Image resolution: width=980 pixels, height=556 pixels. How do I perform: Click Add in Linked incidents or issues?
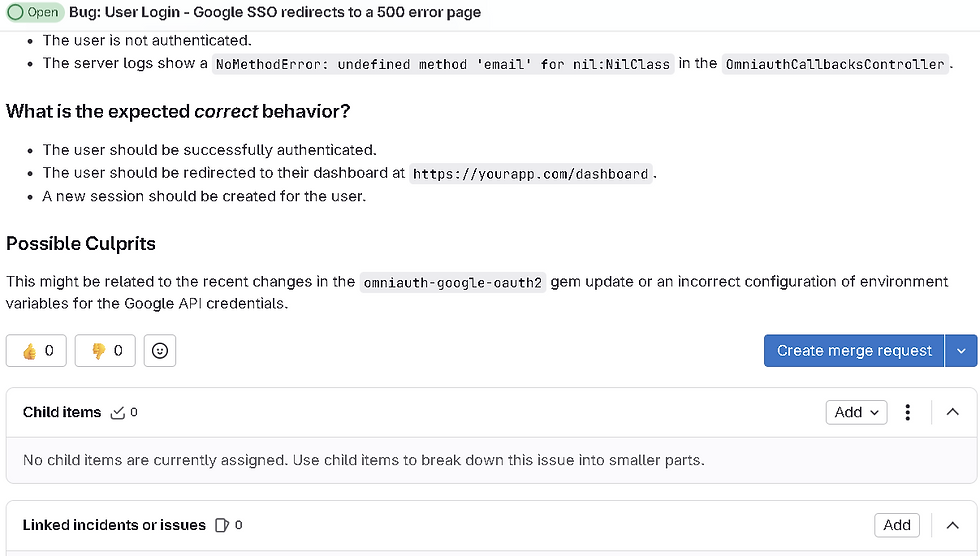(x=897, y=525)
